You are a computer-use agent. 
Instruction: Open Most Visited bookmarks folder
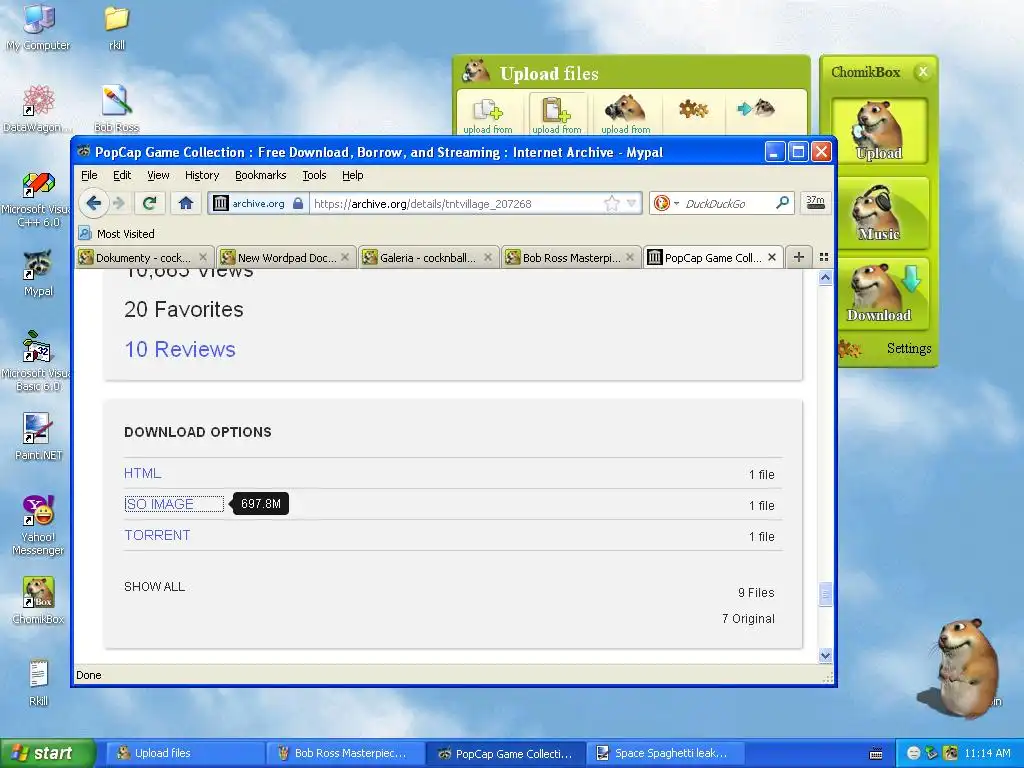tap(117, 233)
